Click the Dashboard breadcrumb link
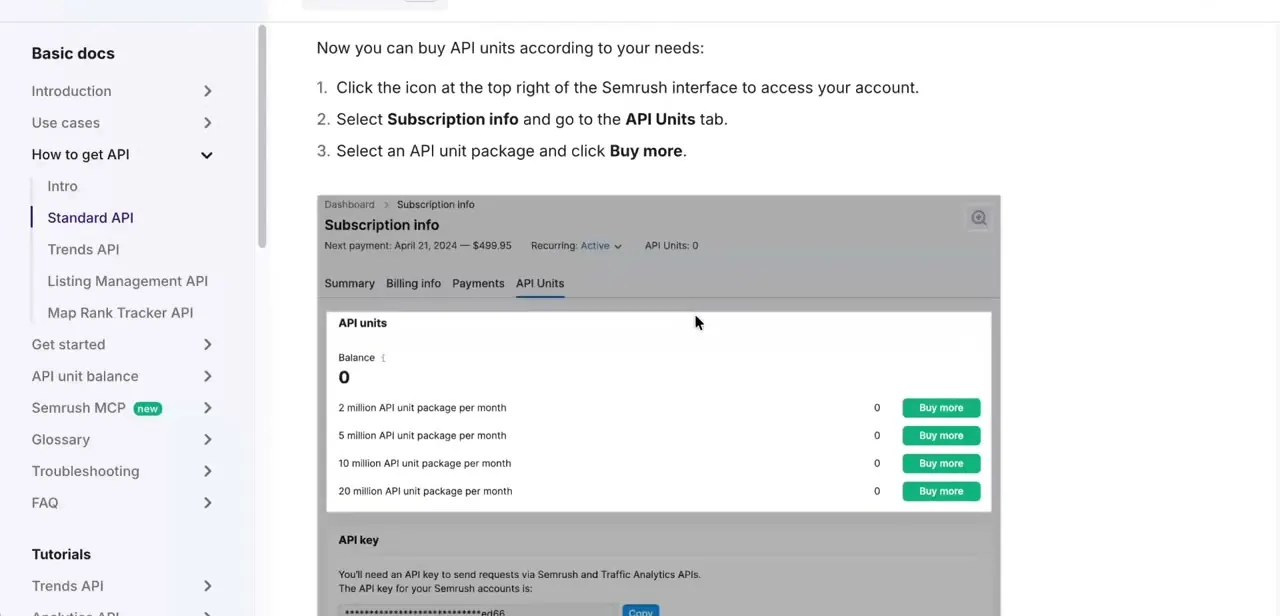Viewport: 1280px width, 616px height. [x=349, y=204]
